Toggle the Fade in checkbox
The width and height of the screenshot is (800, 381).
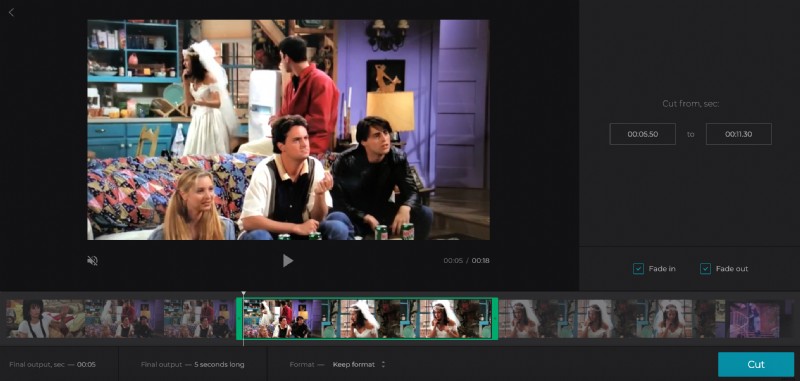[x=638, y=269]
